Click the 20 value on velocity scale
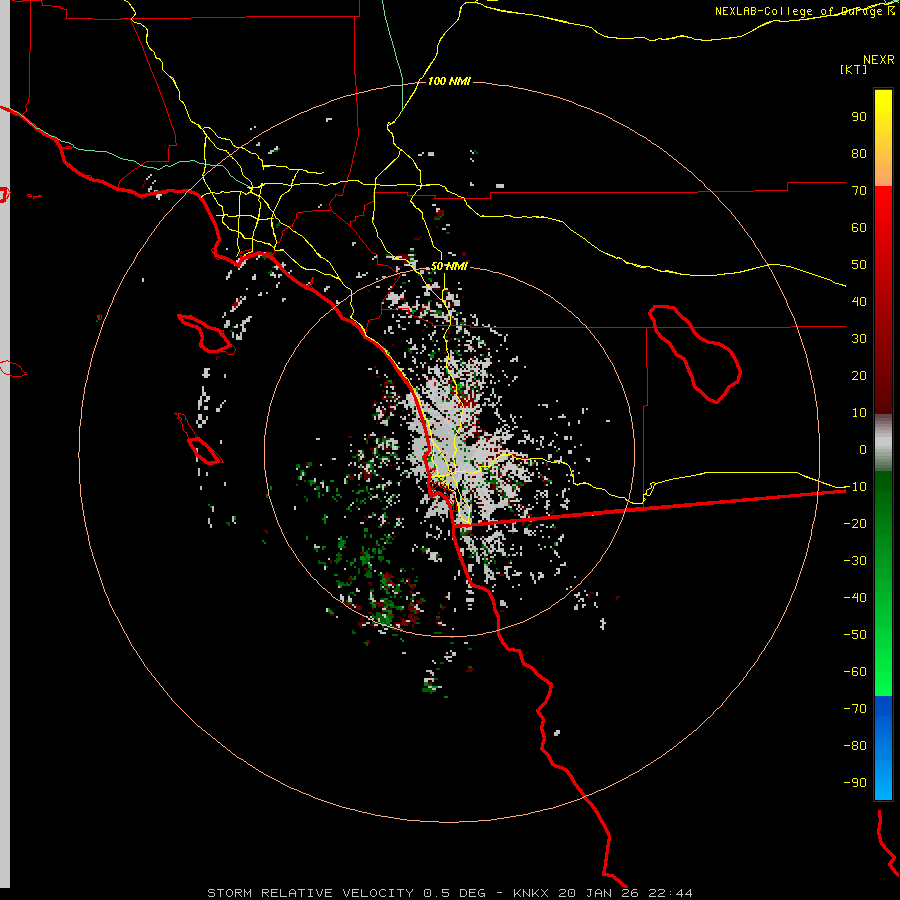900x900 pixels. [859, 376]
